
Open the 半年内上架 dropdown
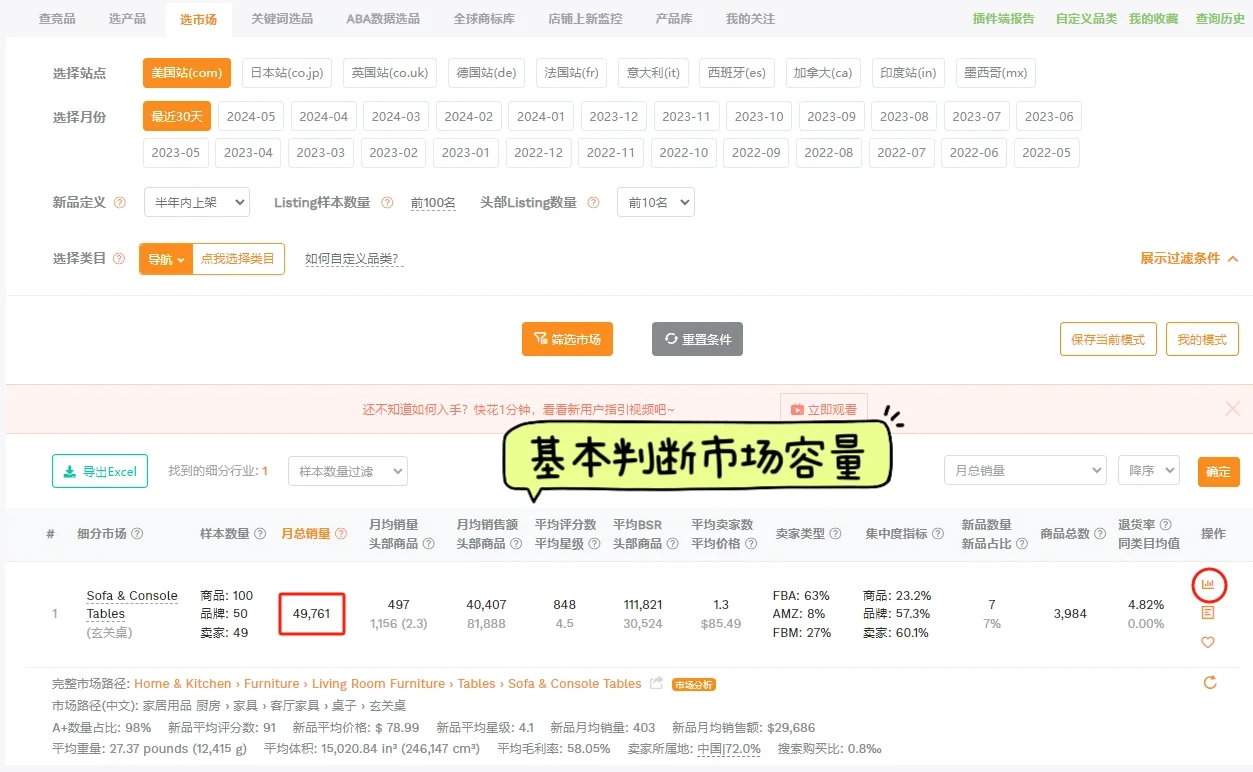coord(197,202)
